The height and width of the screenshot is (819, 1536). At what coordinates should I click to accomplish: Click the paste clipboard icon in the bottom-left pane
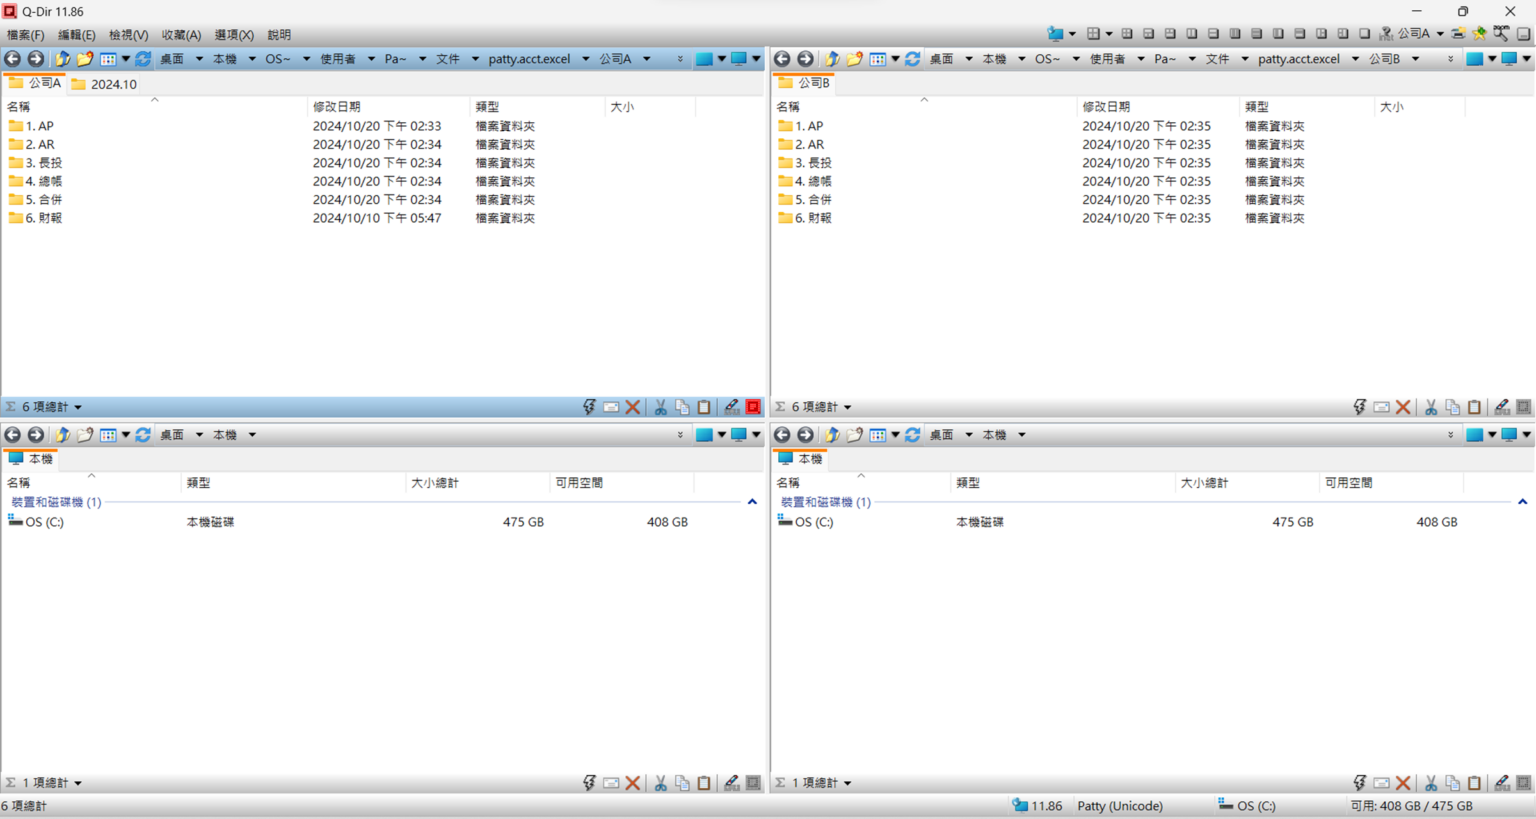(x=704, y=783)
